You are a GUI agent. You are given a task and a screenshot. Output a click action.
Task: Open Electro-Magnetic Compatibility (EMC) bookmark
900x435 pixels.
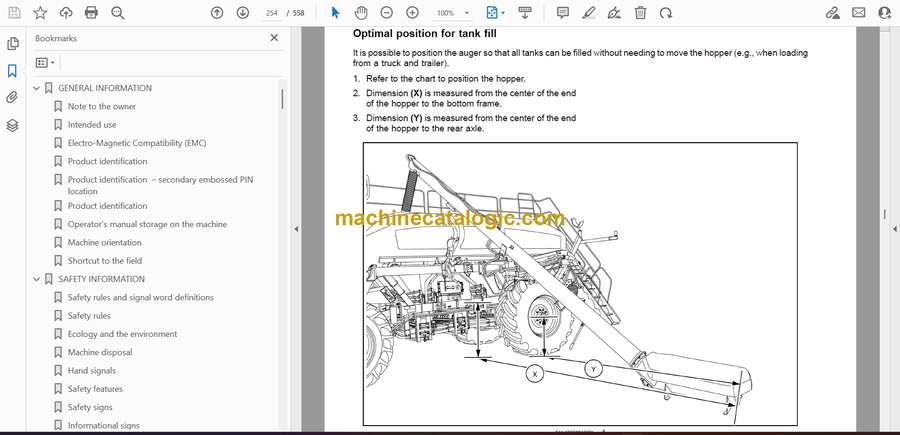(137, 143)
